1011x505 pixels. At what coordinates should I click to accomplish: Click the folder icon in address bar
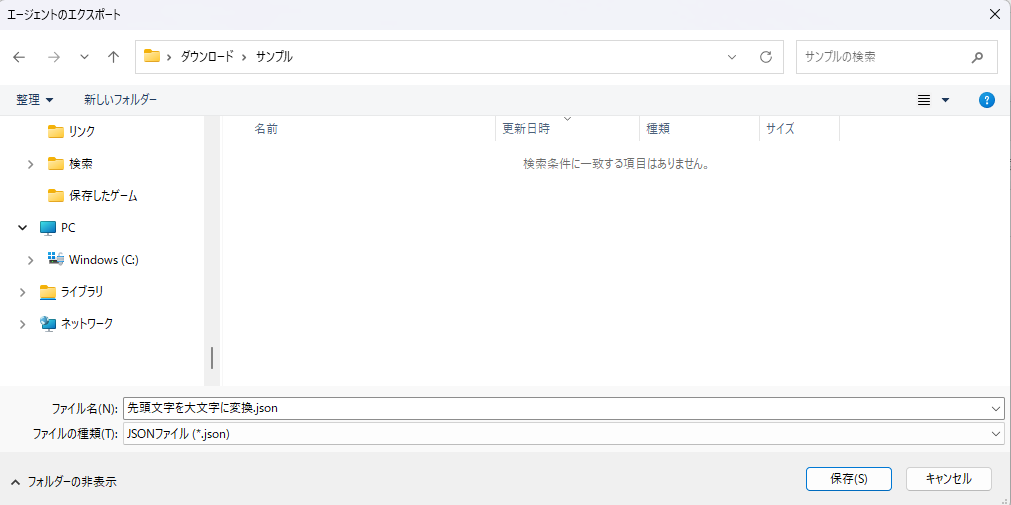(x=152, y=56)
